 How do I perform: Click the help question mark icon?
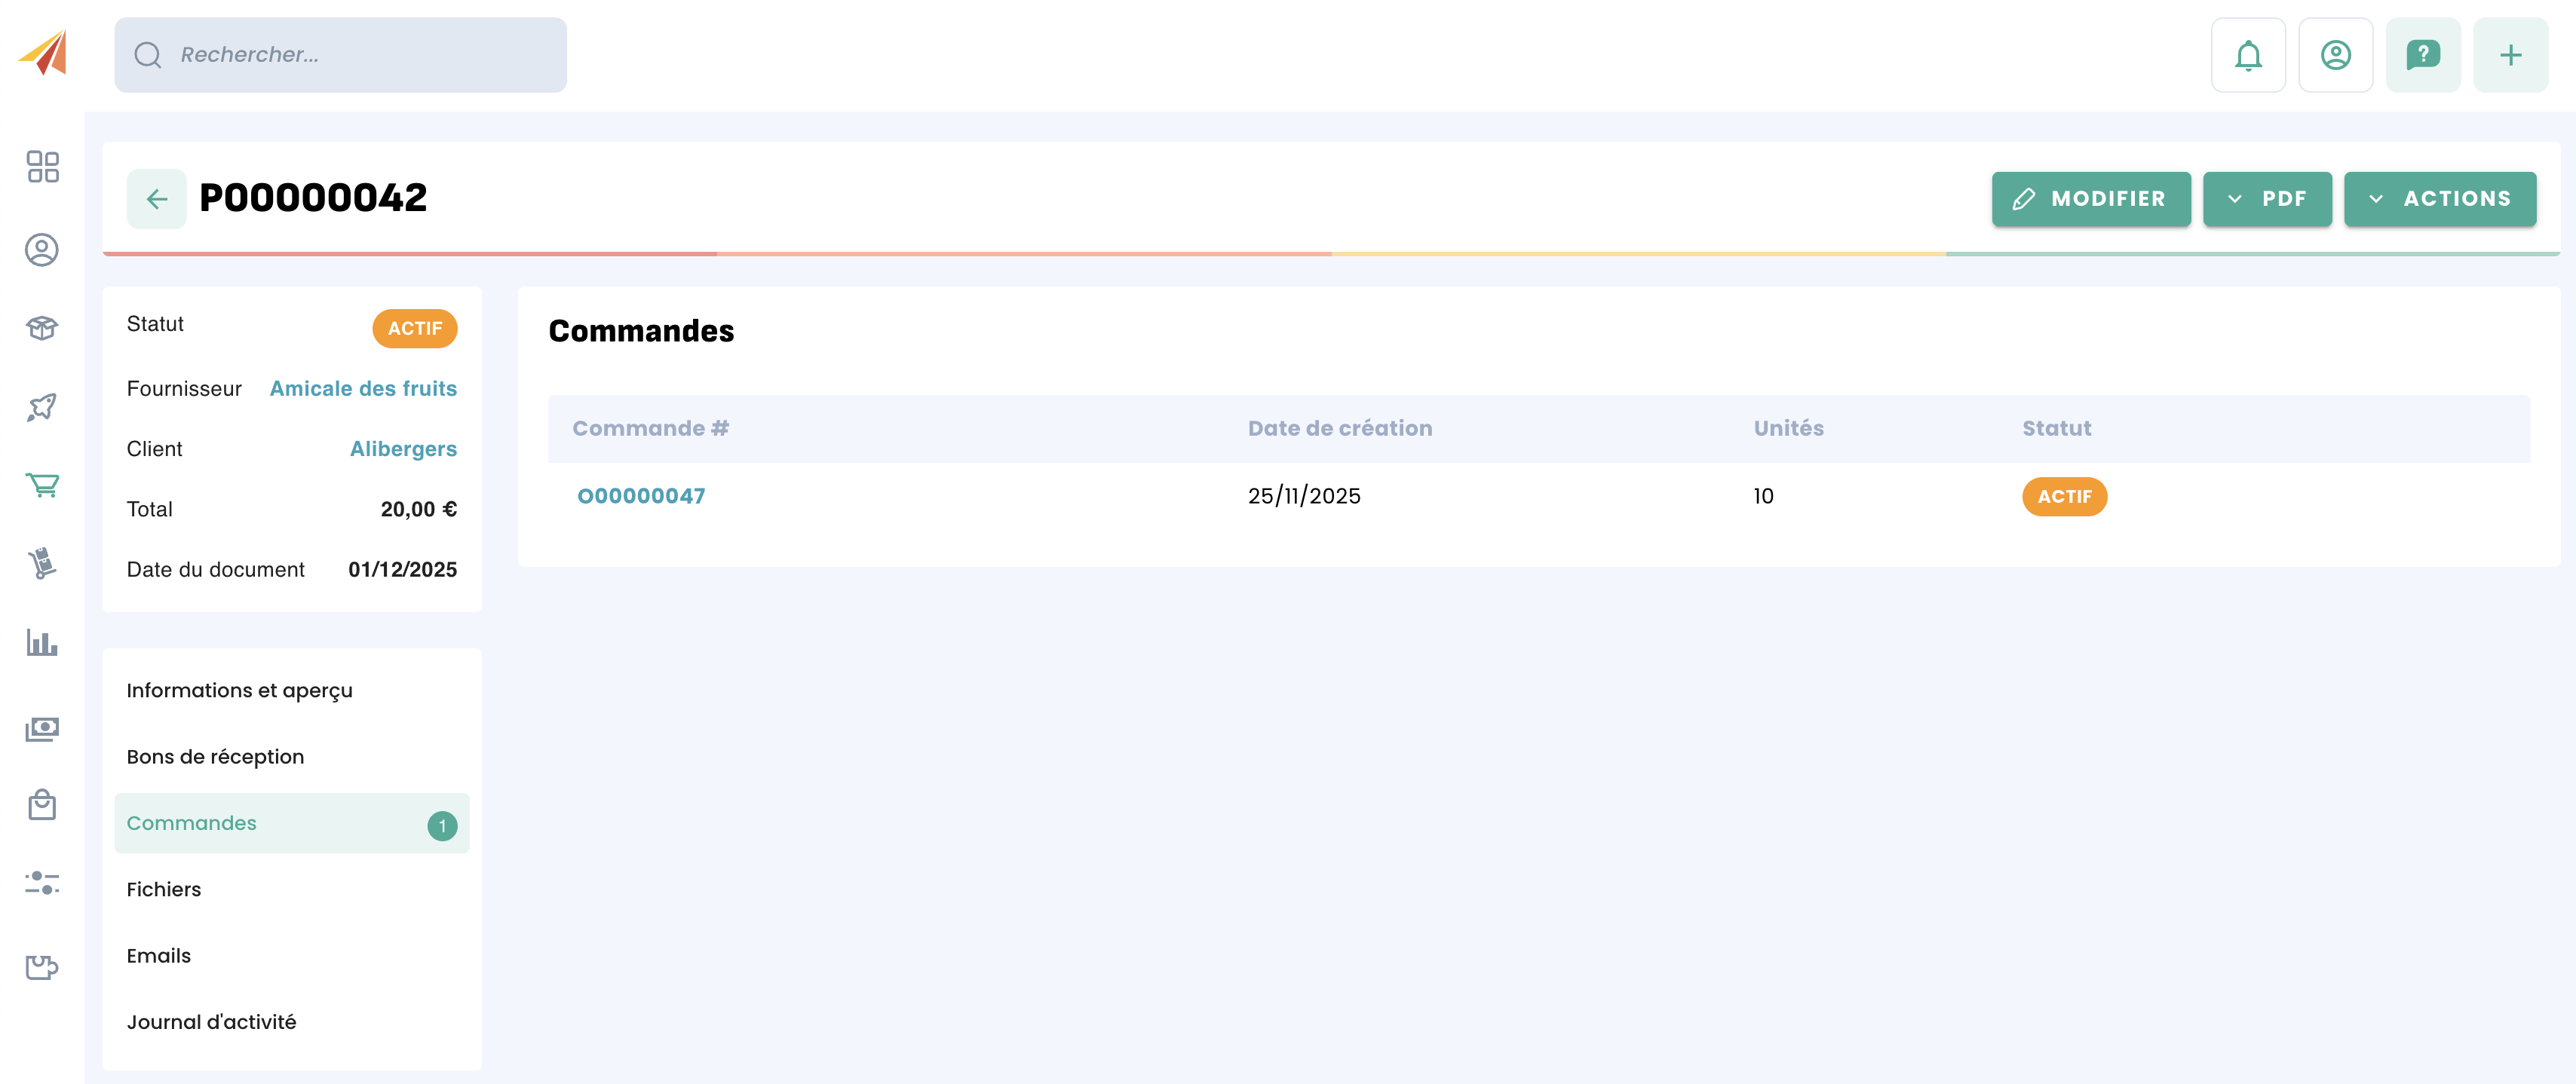2422,55
